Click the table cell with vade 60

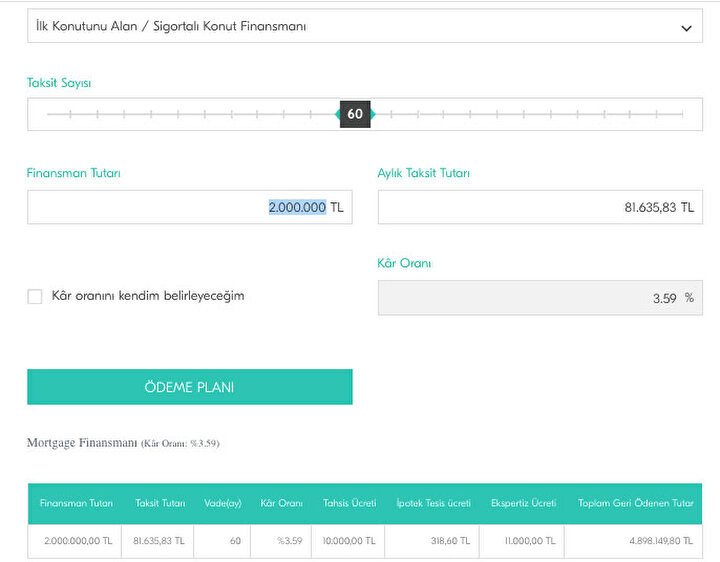tap(222, 541)
